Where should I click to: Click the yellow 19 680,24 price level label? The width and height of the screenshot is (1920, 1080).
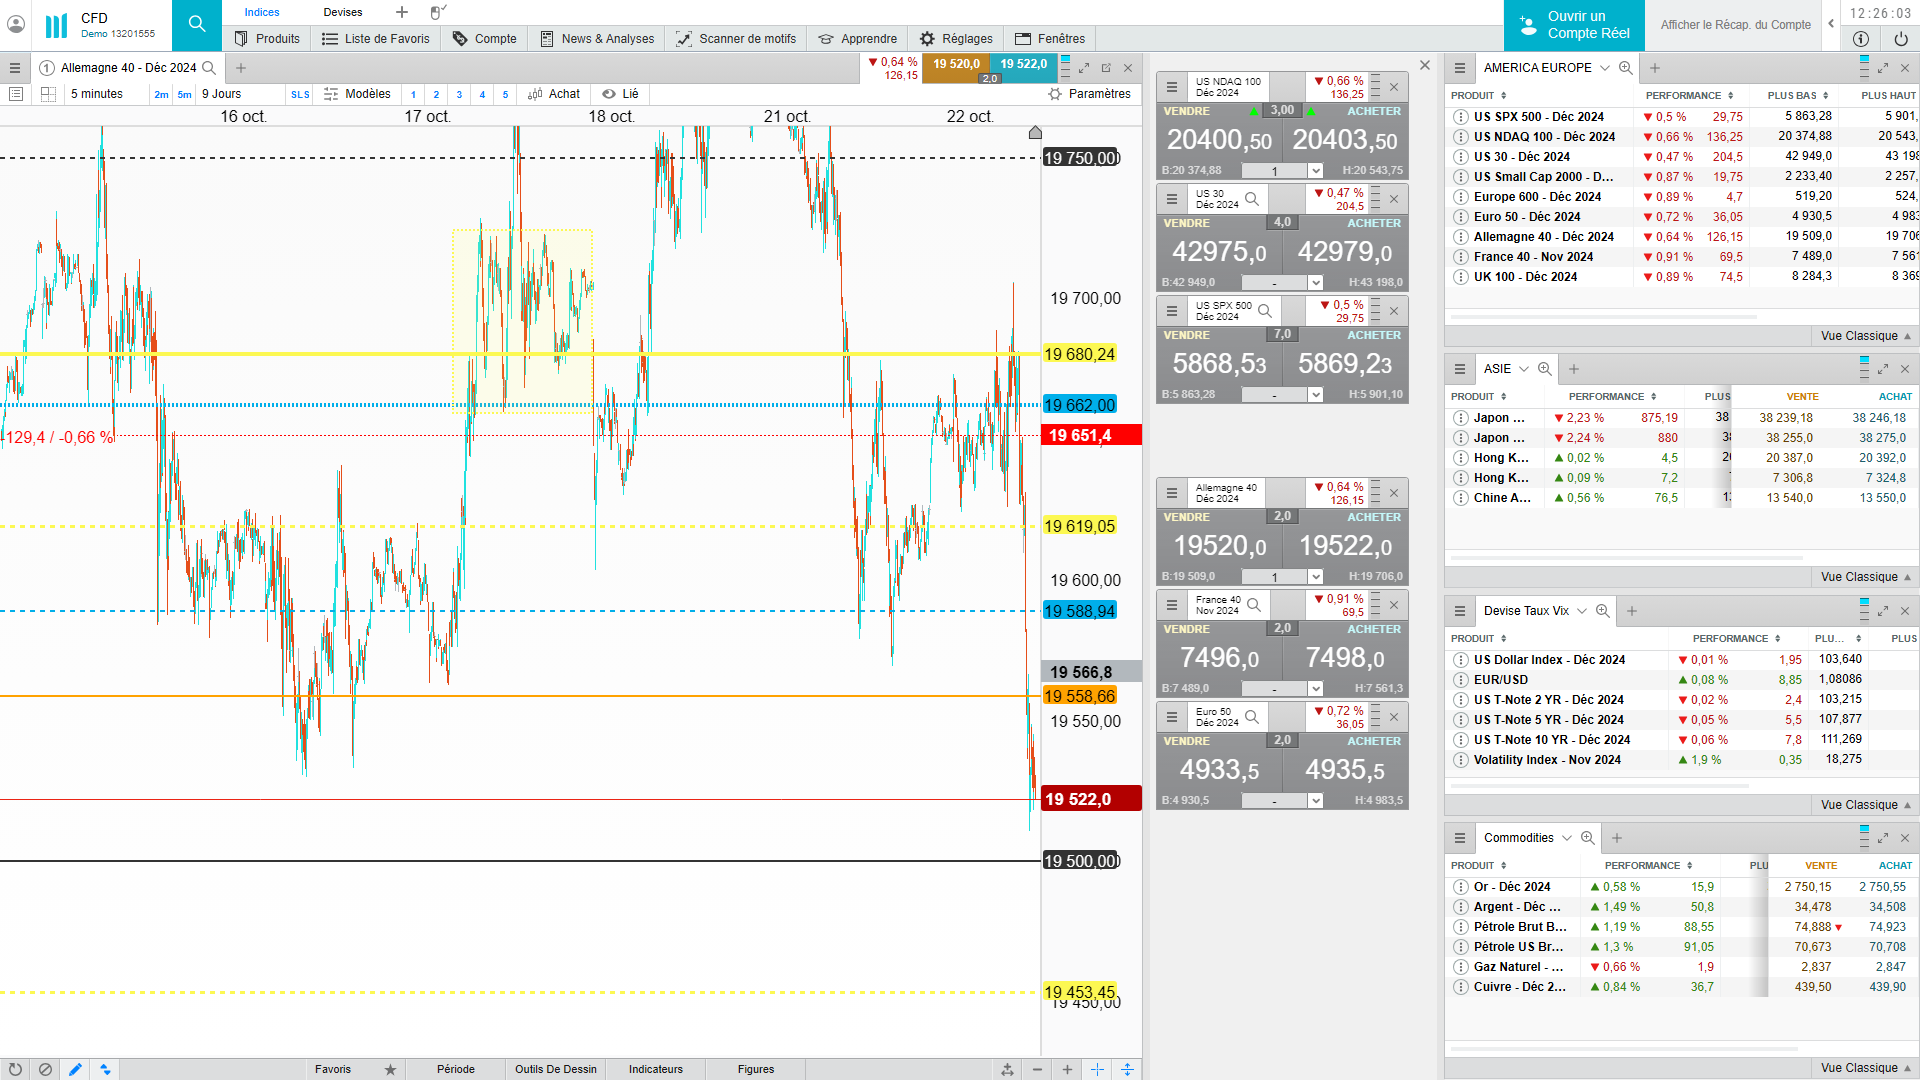pyautogui.click(x=1079, y=354)
